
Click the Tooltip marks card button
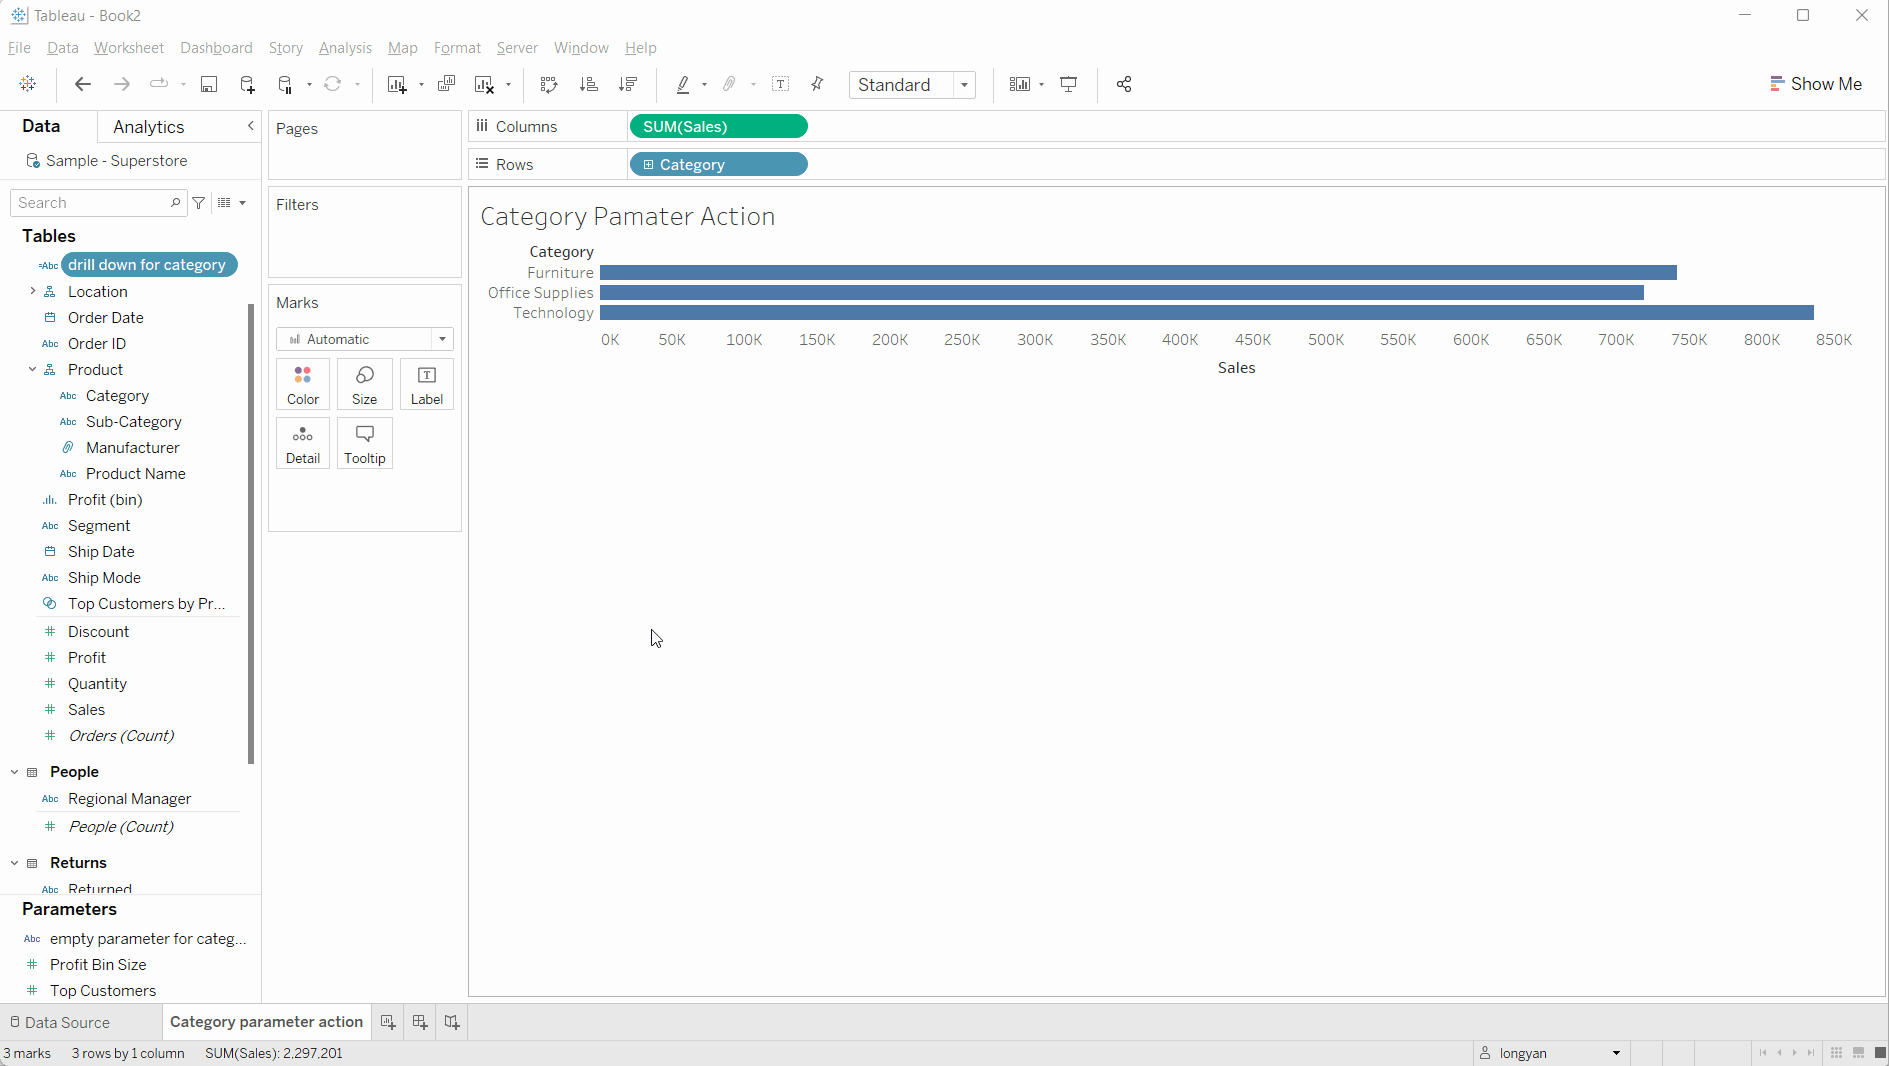point(365,443)
